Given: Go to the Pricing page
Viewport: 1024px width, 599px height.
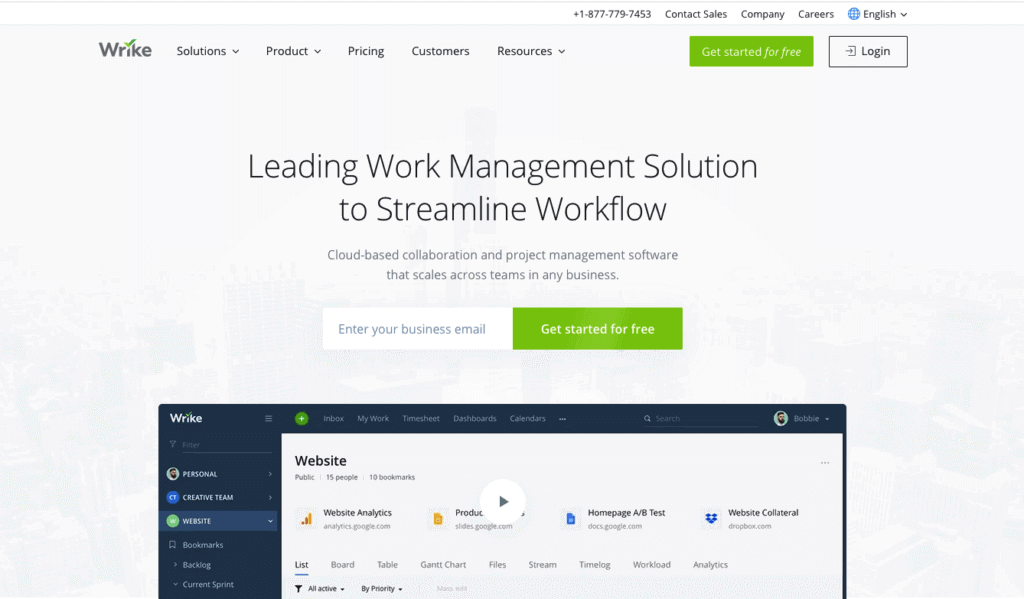Looking at the screenshot, I should point(366,51).
